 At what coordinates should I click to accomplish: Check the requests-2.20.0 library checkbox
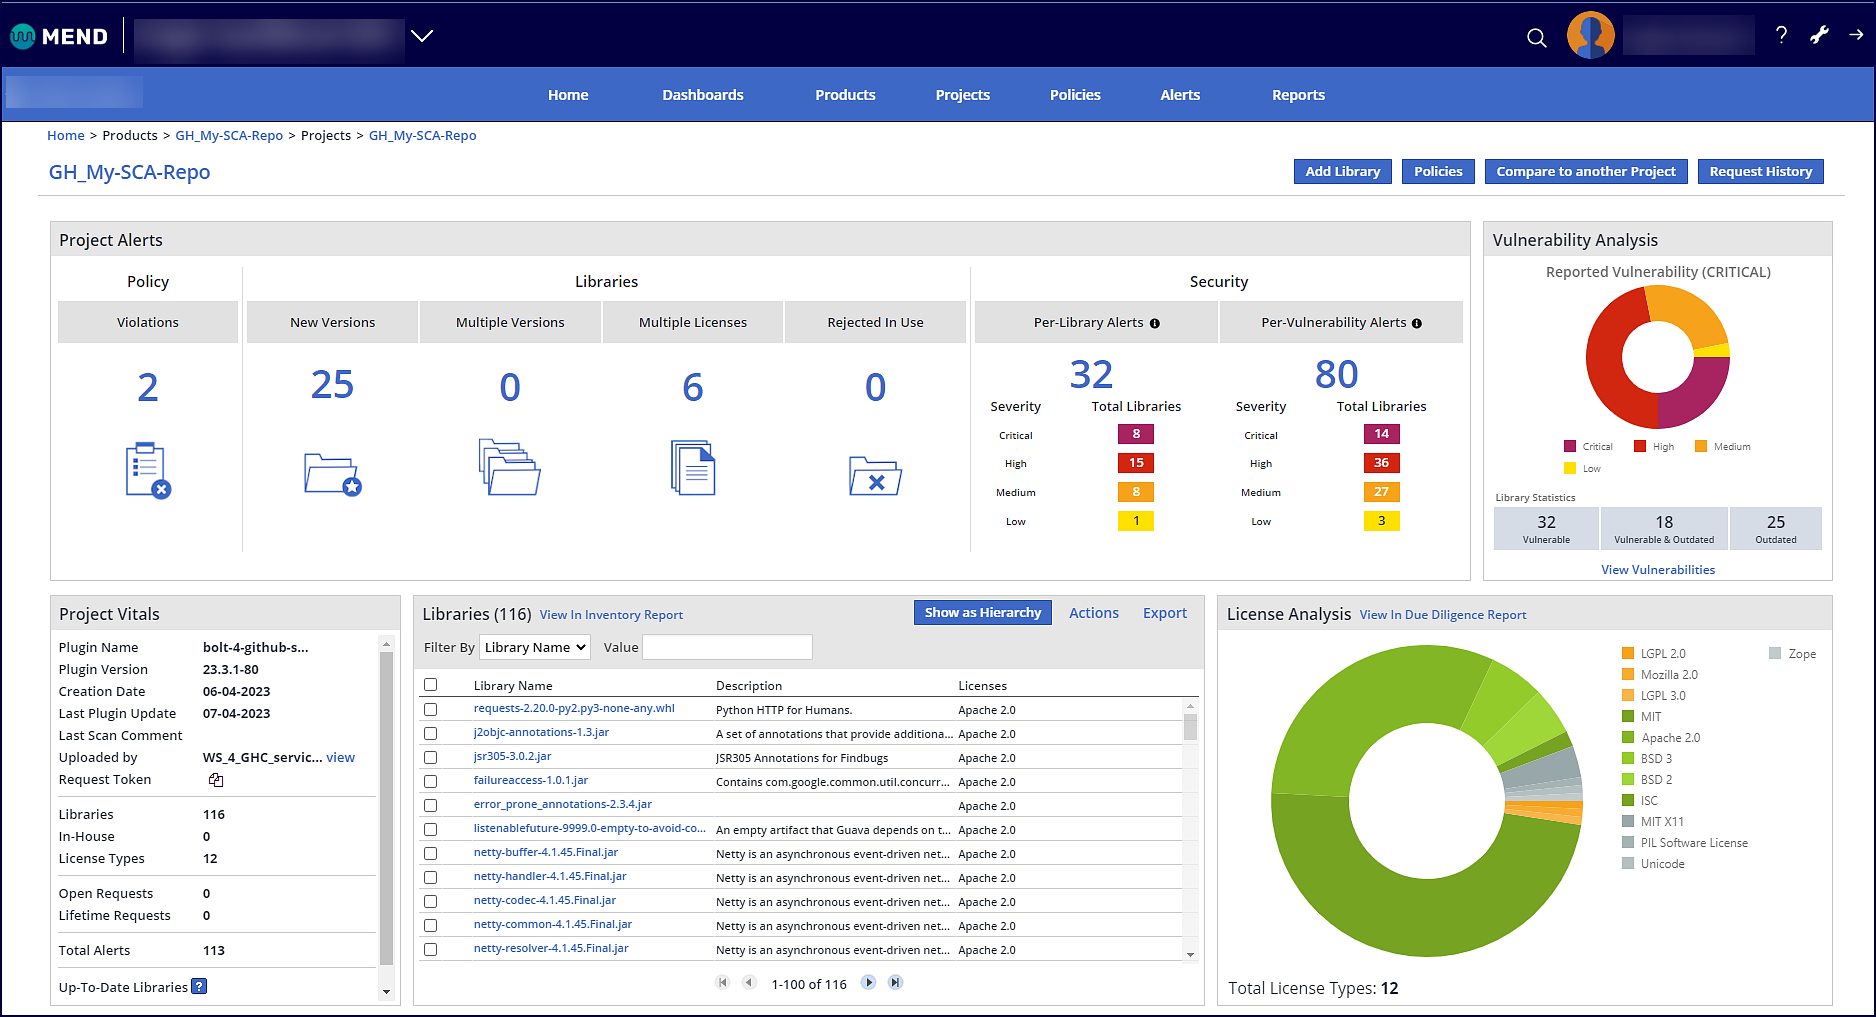(431, 709)
